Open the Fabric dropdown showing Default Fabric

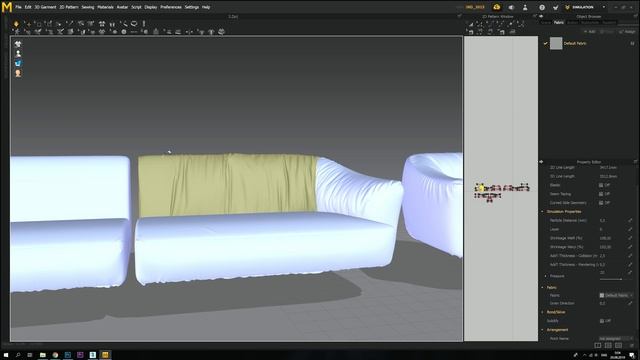616,295
